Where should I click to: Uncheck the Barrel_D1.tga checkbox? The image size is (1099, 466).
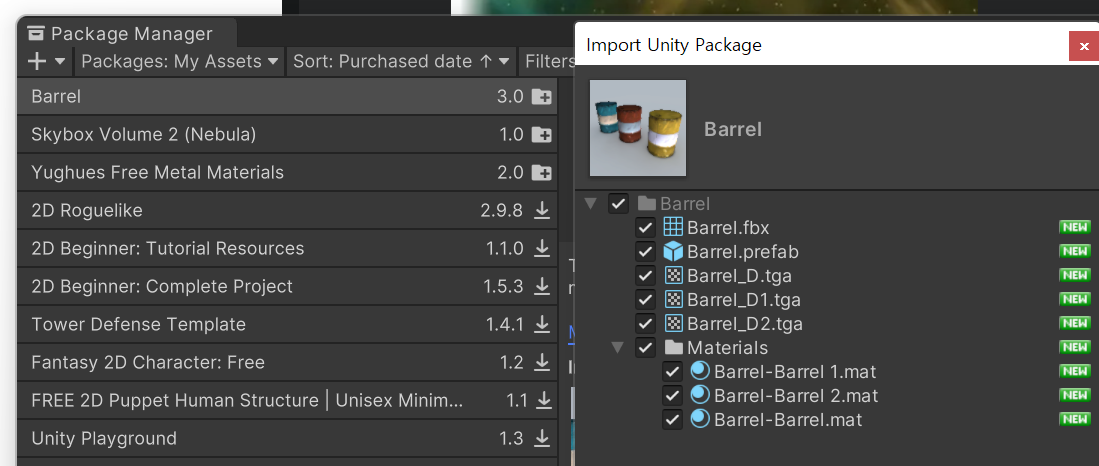click(645, 300)
